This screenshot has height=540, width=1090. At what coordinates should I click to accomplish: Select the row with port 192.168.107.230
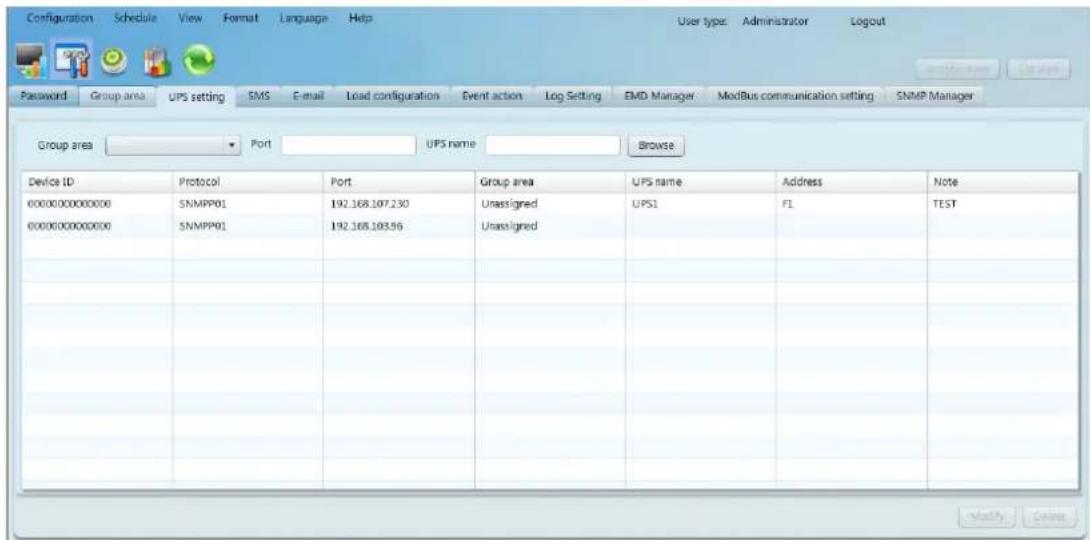tap(551, 204)
